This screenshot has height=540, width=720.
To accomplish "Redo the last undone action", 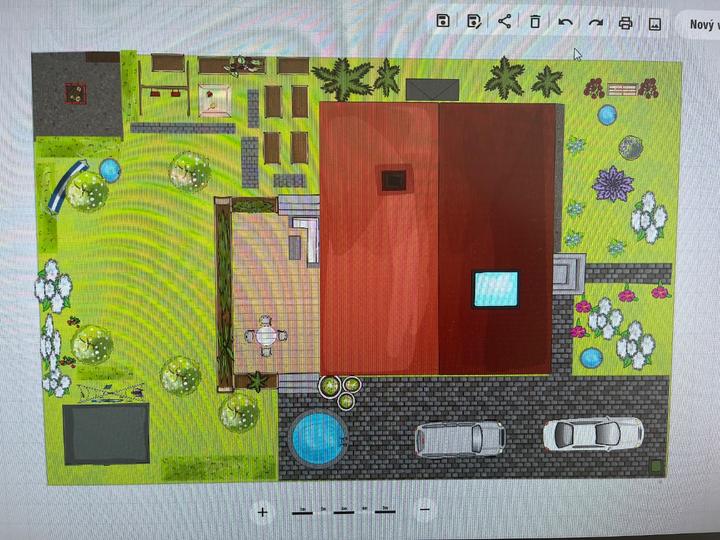I will (596, 22).
